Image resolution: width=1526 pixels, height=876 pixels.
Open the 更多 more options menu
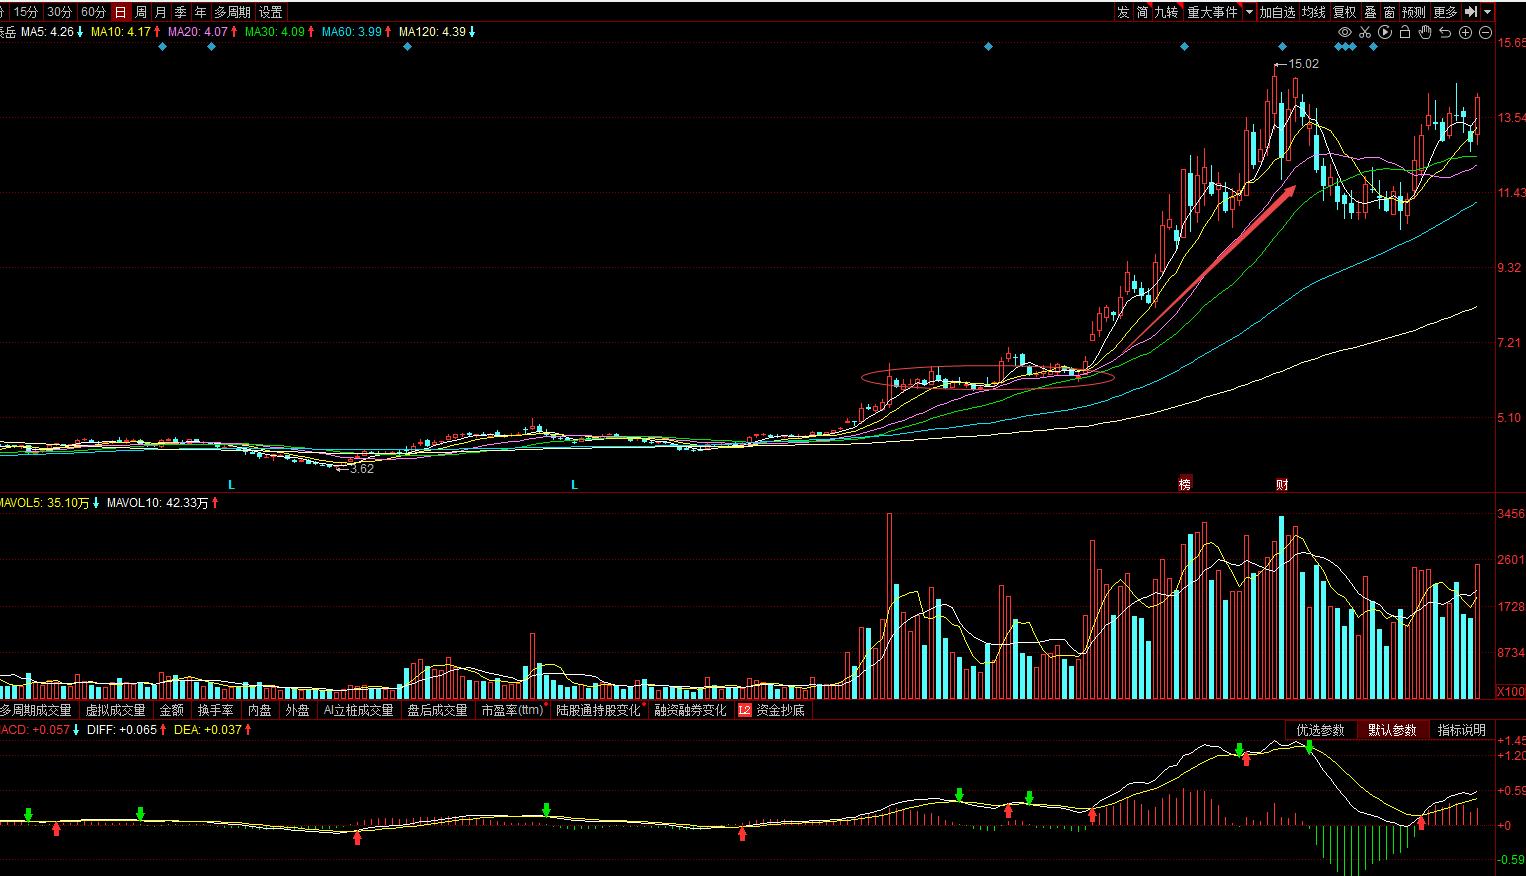pyautogui.click(x=1446, y=12)
